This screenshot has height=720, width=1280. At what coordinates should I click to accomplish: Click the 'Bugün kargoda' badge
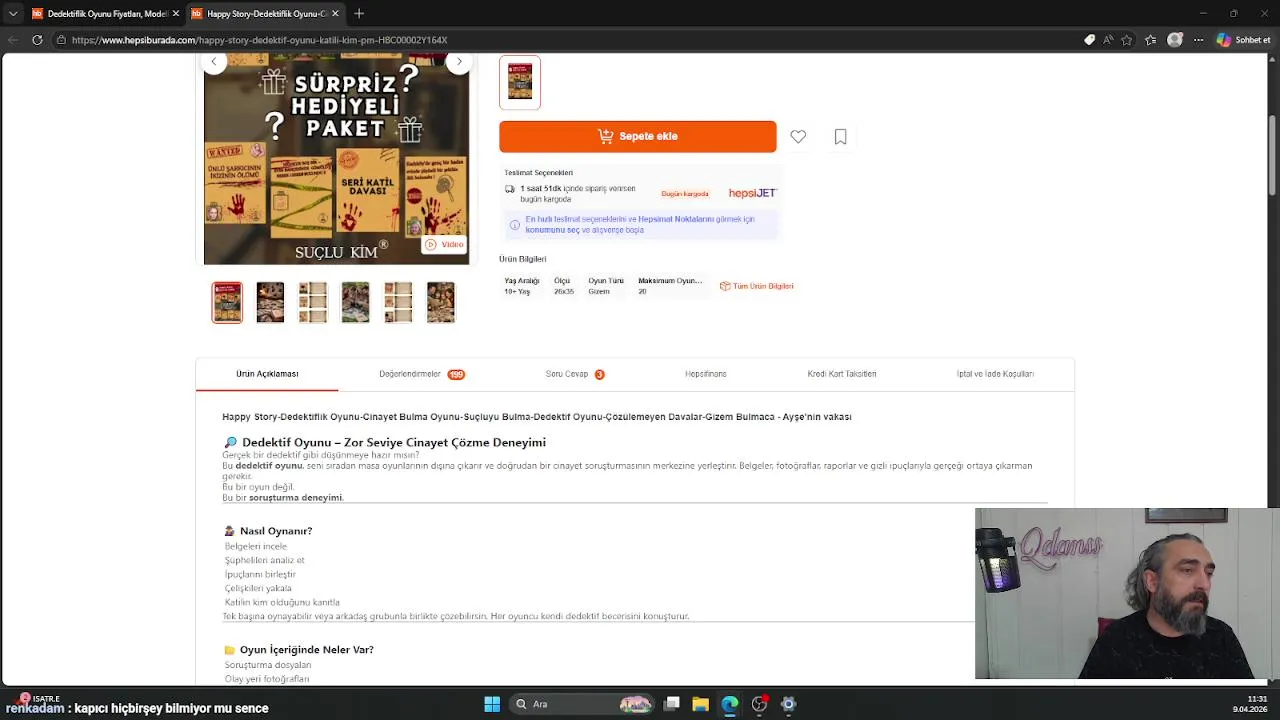coord(685,193)
